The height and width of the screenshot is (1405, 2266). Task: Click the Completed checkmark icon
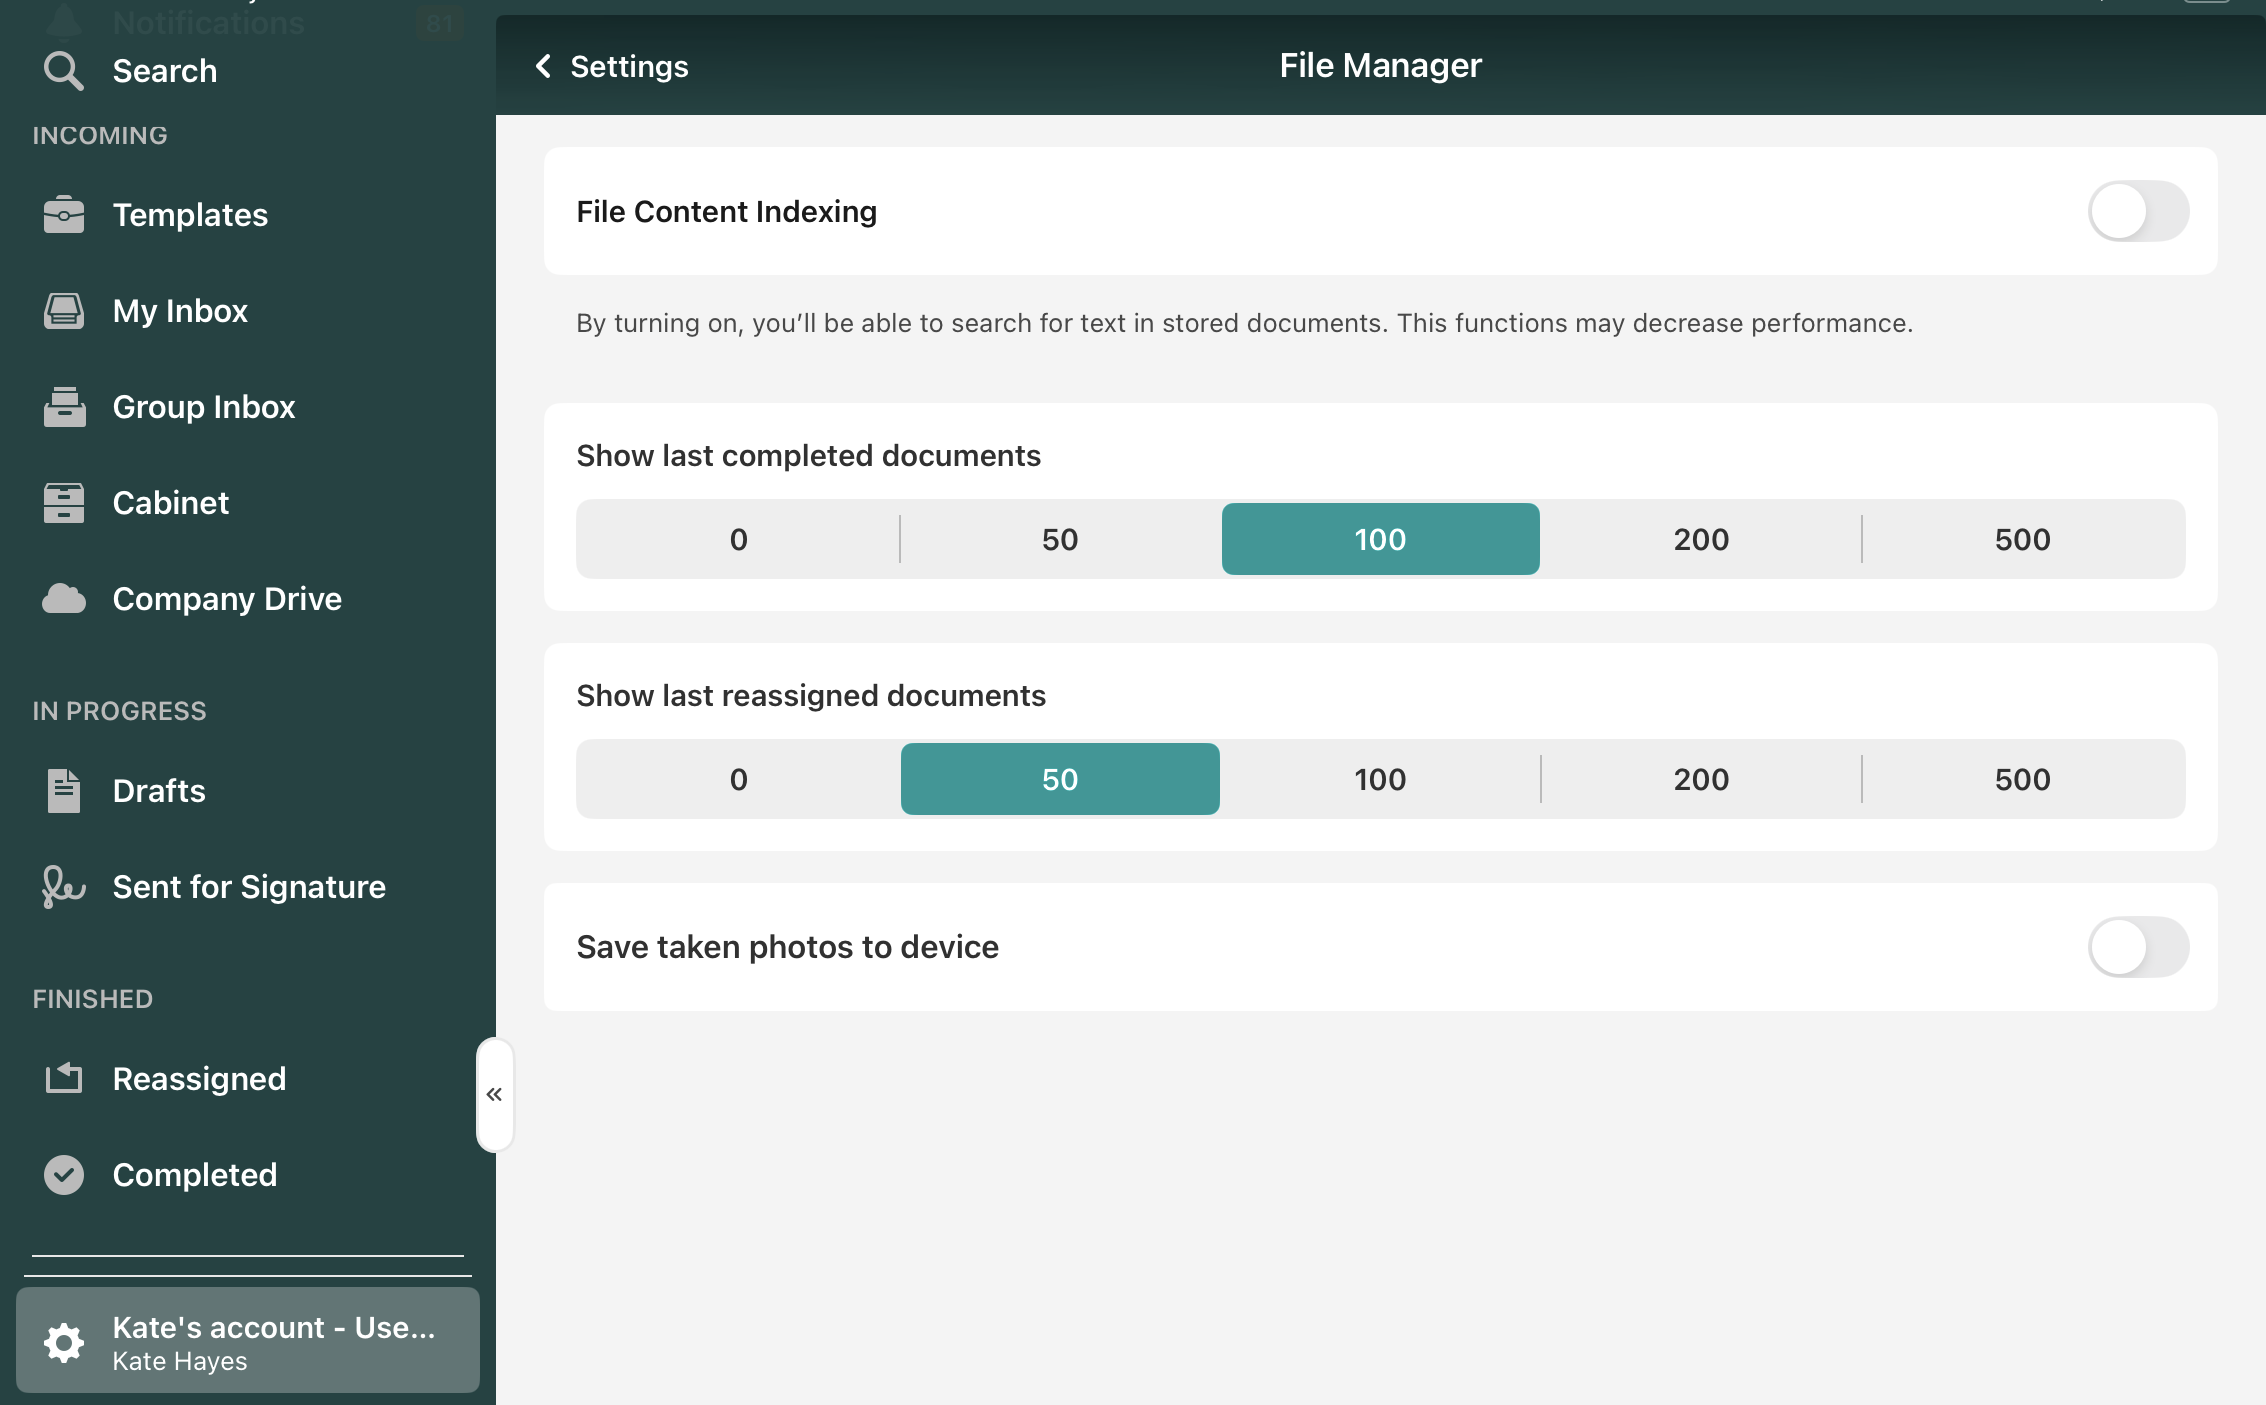[x=63, y=1175]
